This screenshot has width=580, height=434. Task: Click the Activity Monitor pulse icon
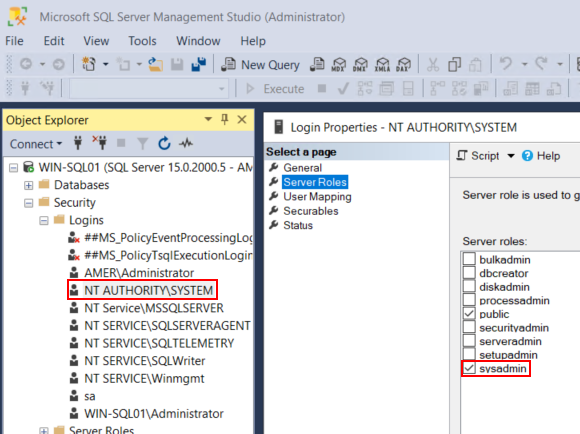click(x=186, y=143)
